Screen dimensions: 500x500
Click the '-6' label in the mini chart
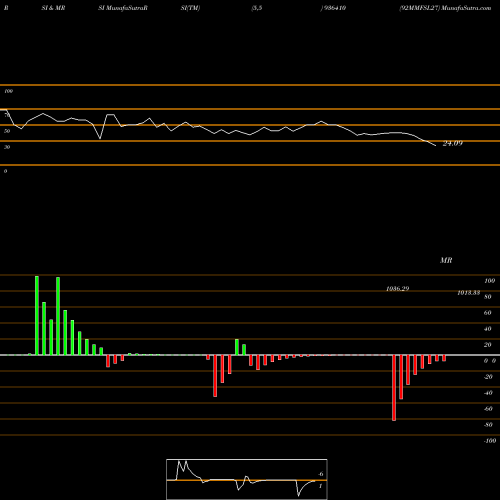320,474
